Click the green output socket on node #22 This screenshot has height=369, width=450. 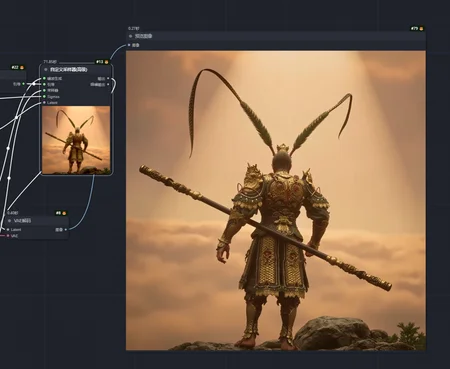(x=23, y=84)
